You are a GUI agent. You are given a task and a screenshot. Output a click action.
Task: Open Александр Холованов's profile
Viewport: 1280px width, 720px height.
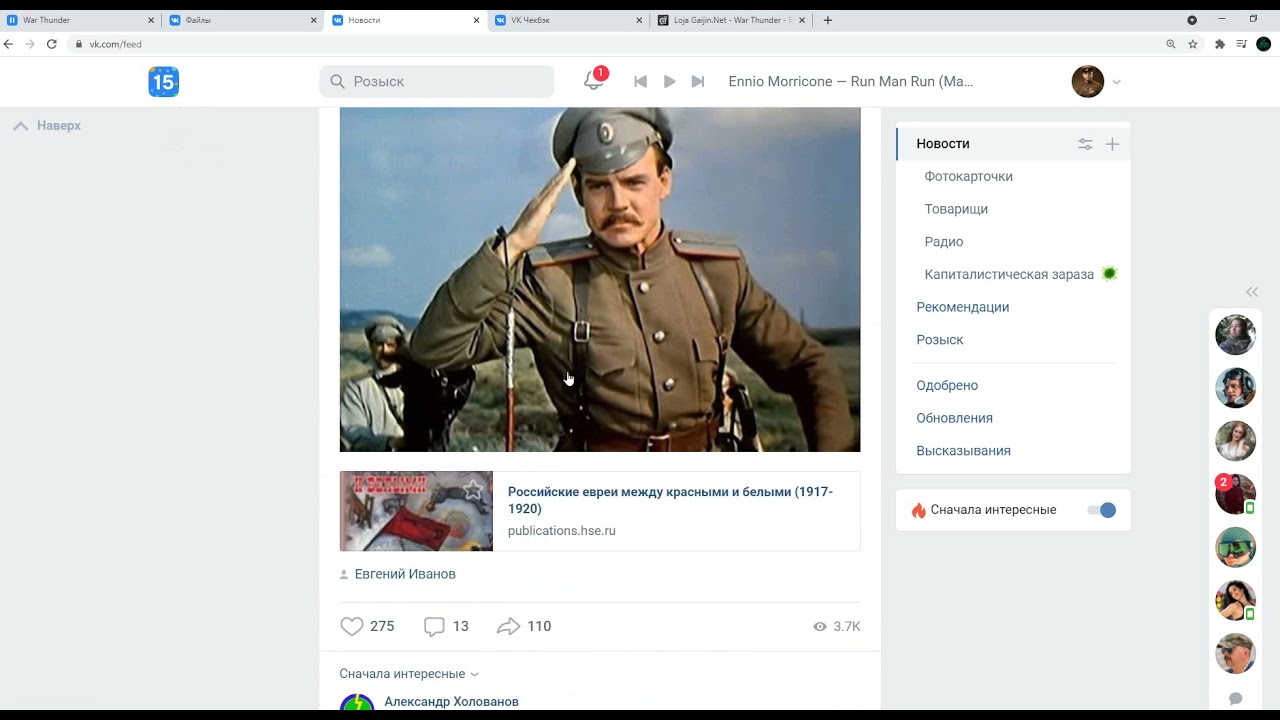click(x=451, y=702)
